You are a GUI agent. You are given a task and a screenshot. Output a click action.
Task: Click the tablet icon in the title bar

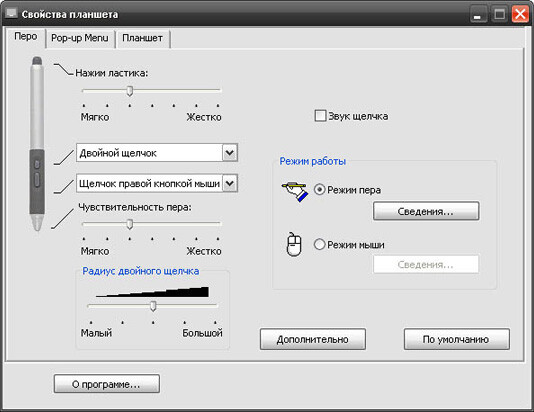(x=12, y=13)
